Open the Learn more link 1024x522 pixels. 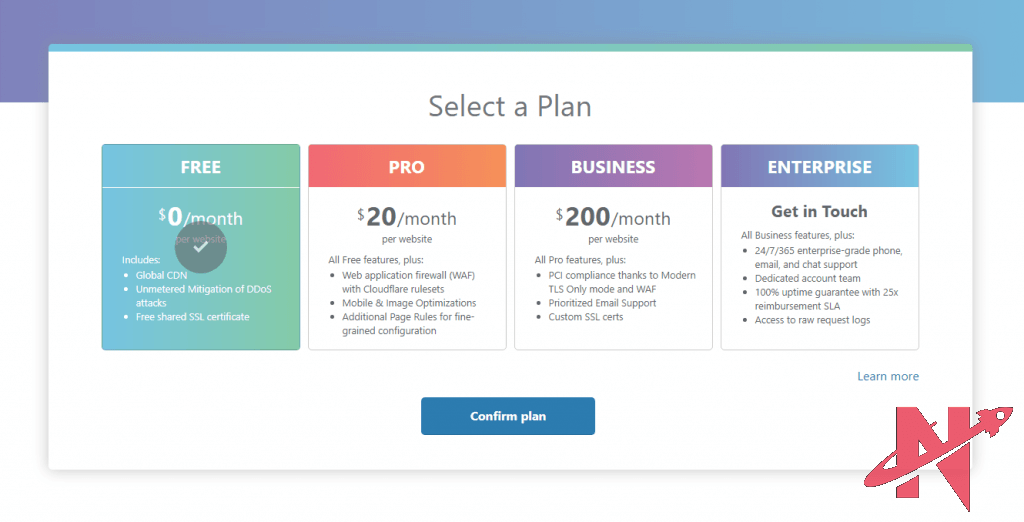point(887,376)
